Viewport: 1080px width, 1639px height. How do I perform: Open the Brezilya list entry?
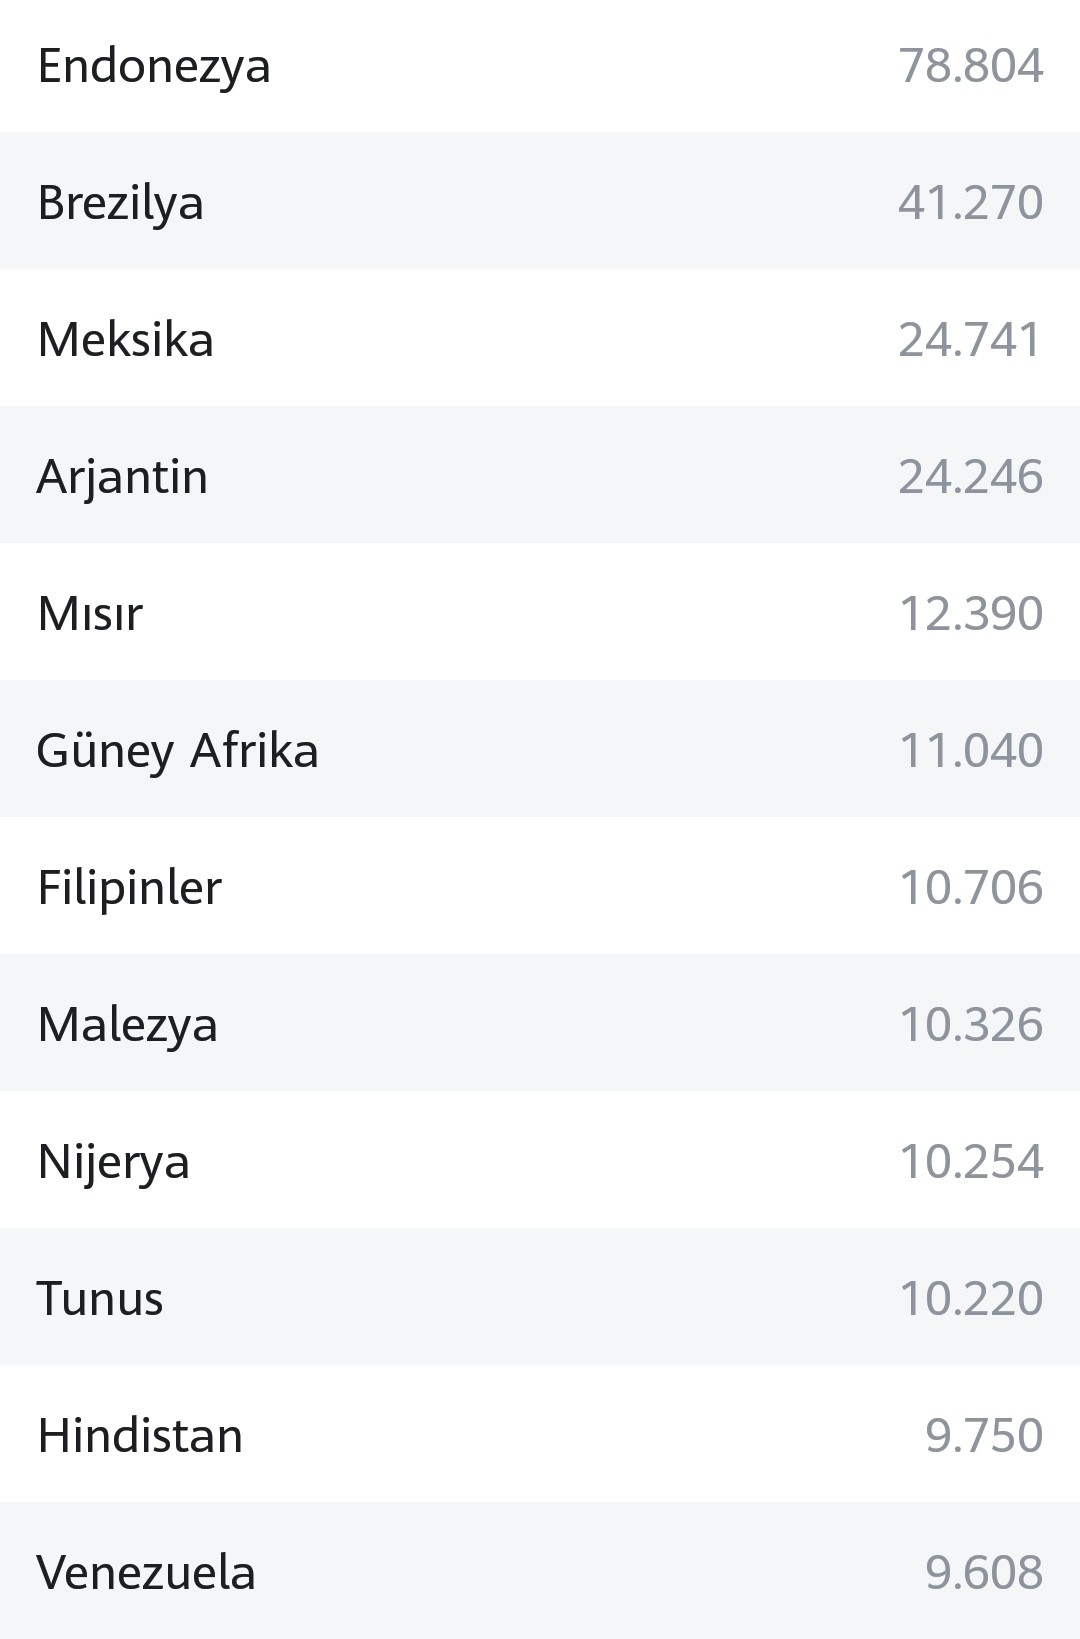click(x=540, y=201)
